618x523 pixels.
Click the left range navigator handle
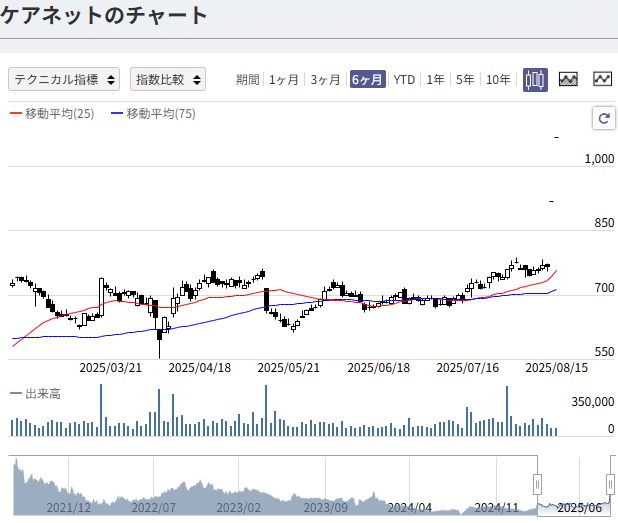click(537, 484)
